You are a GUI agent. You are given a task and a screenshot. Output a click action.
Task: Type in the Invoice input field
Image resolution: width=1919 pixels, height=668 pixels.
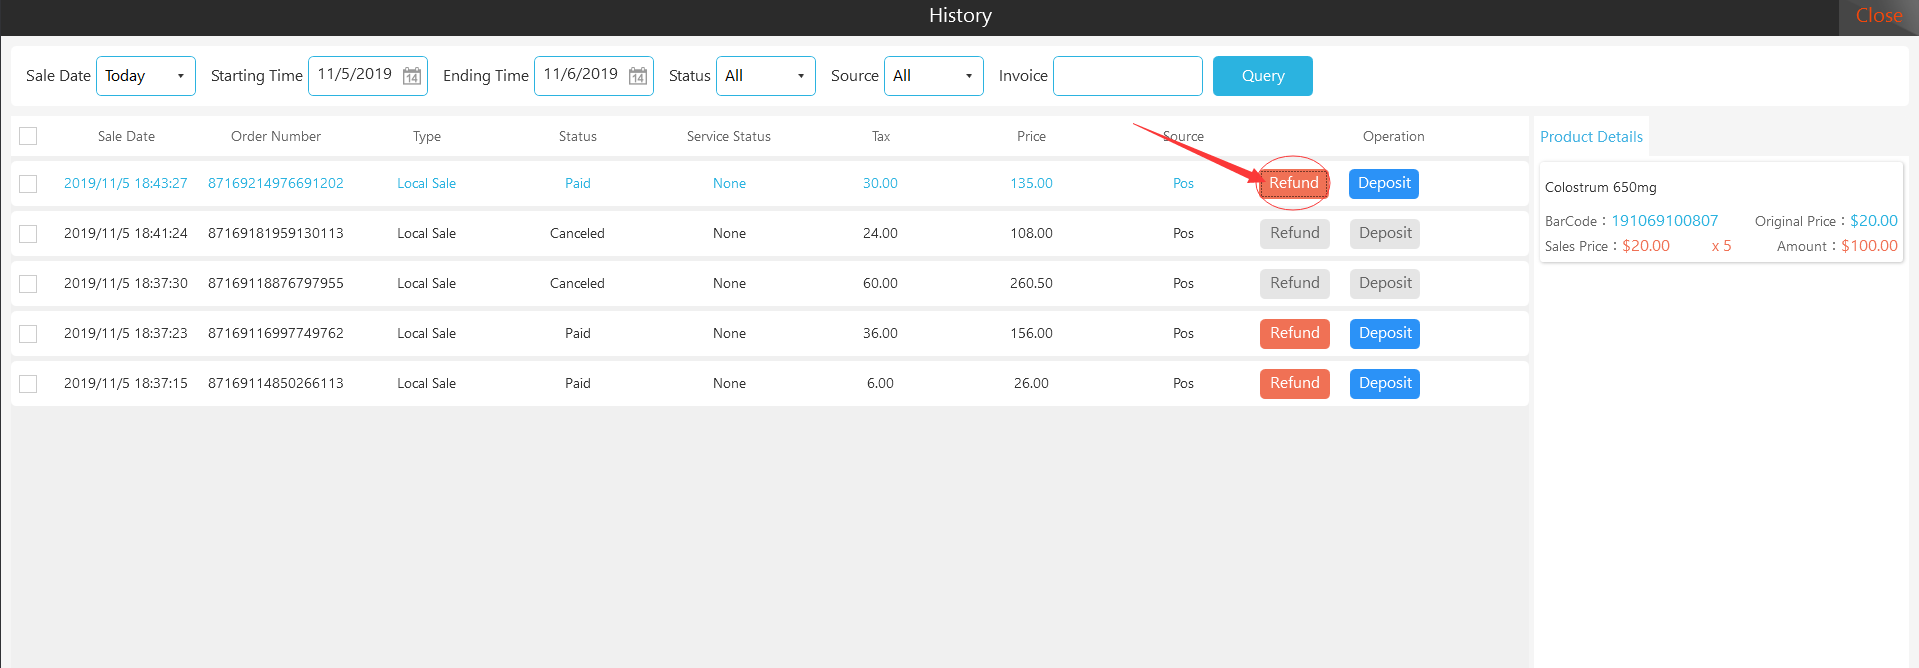pyautogui.click(x=1127, y=76)
